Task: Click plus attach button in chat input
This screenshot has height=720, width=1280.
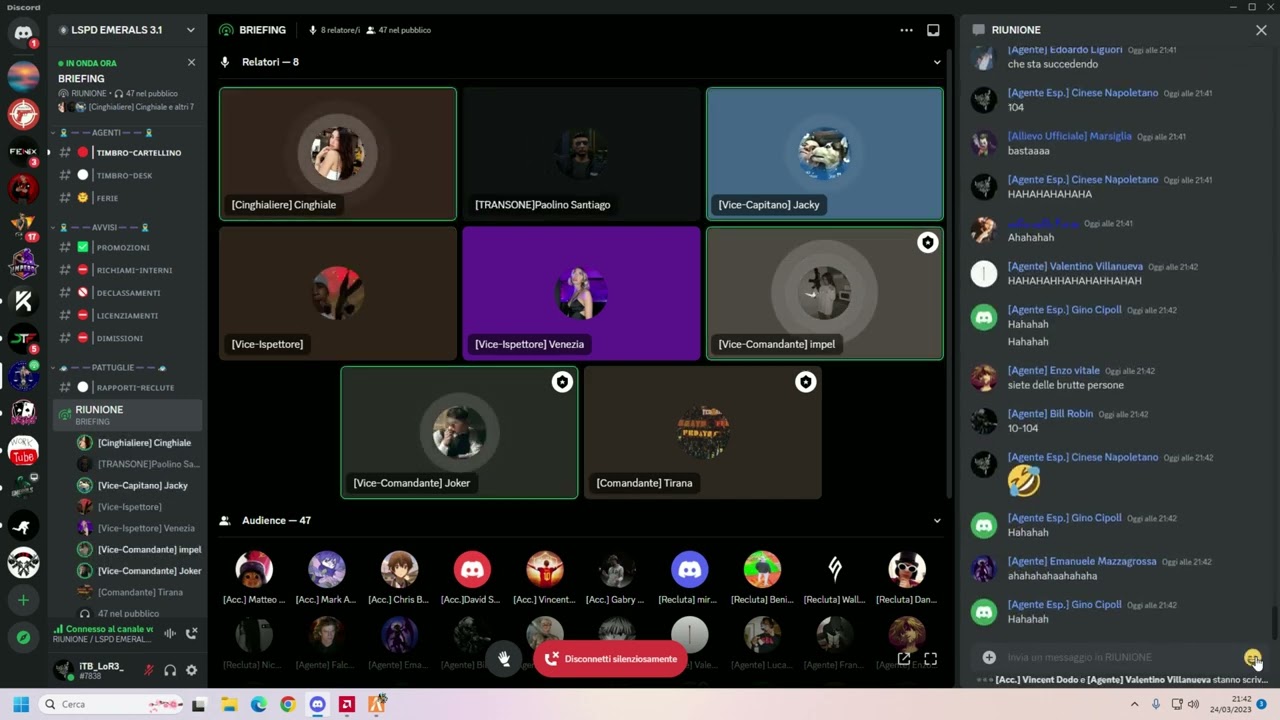Action: (x=988, y=657)
